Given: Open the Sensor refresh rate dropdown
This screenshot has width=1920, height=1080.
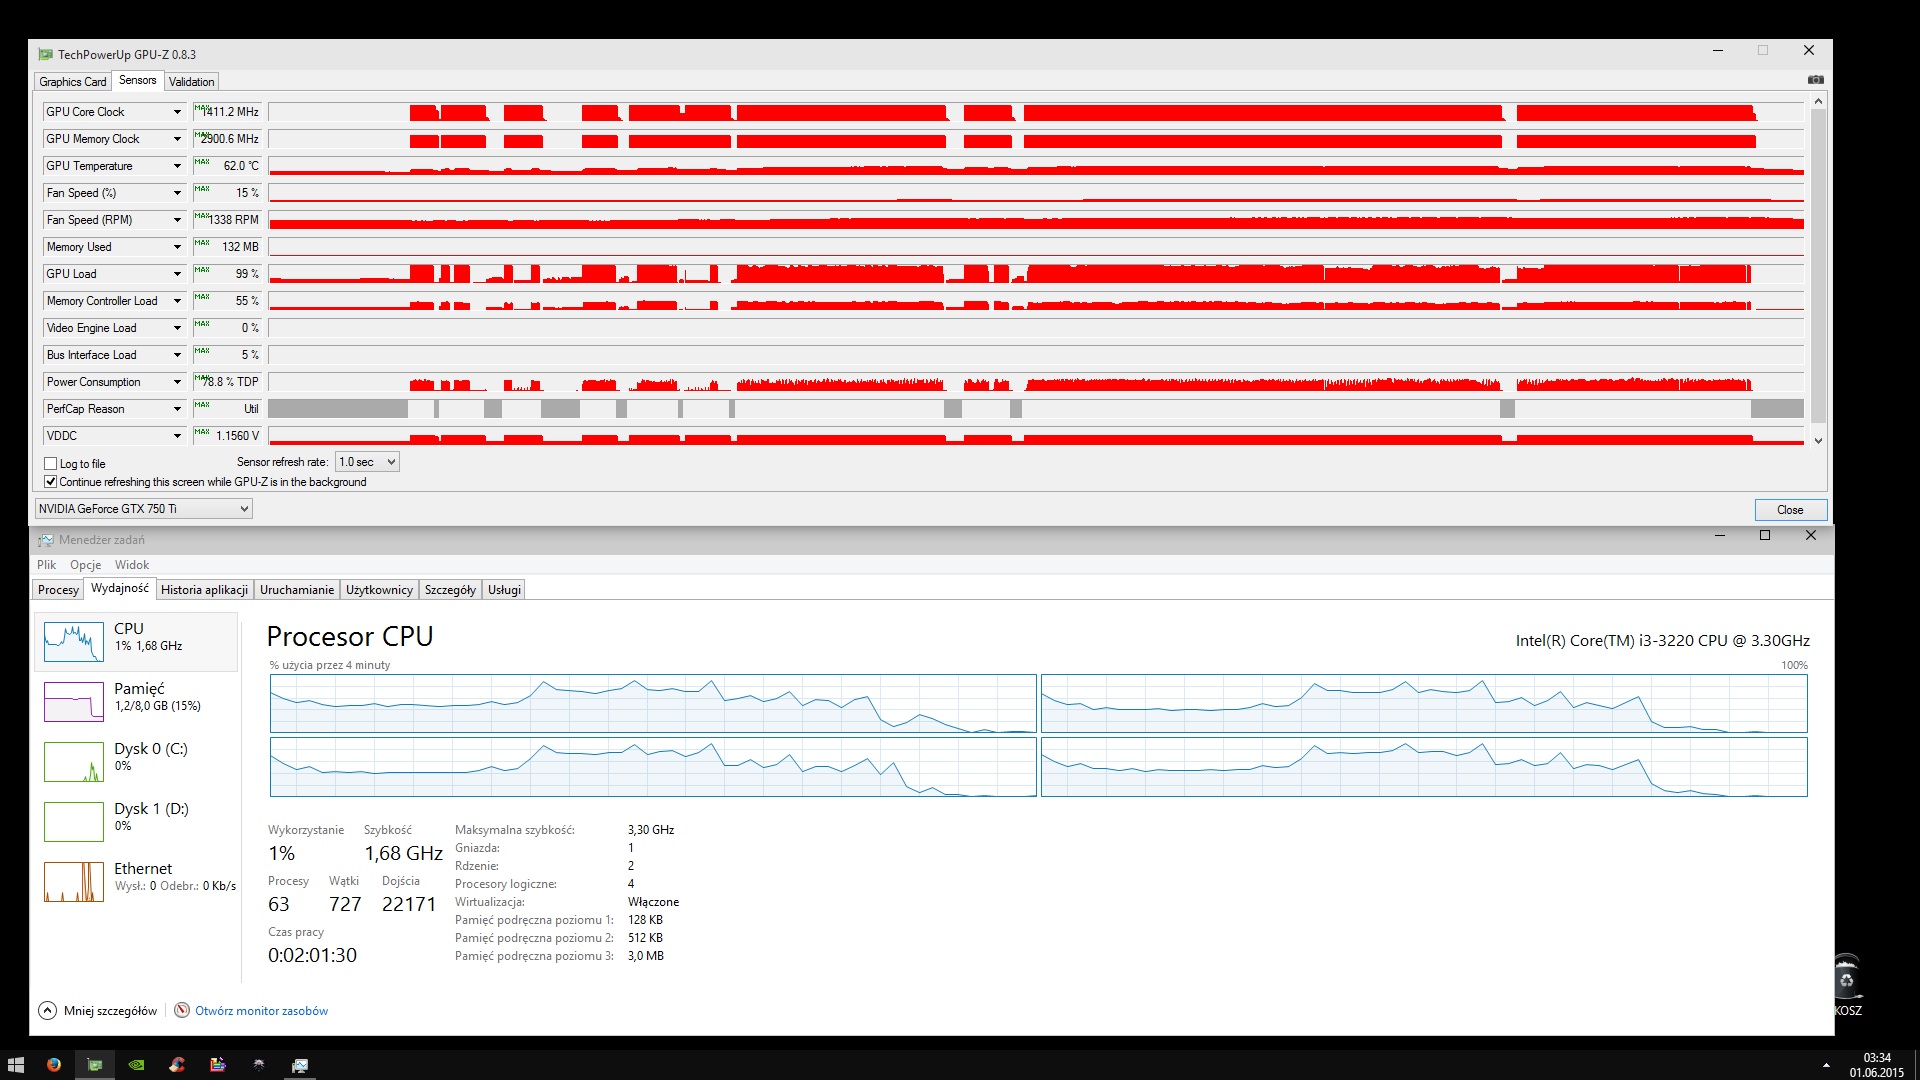Looking at the screenshot, I should pyautogui.click(x=367, y=462).
